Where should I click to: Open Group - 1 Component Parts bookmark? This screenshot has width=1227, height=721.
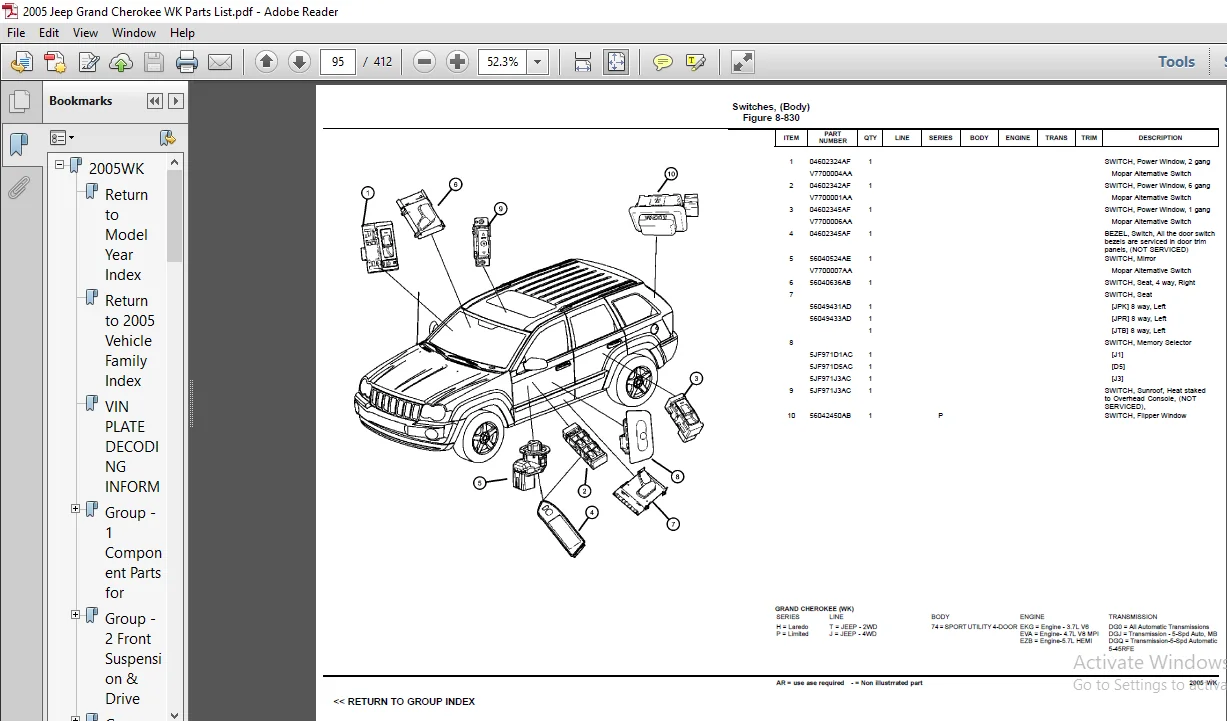coord(133,552)
